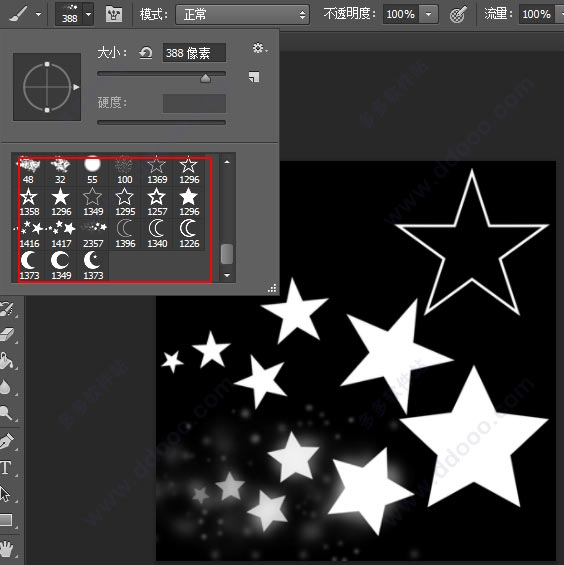Open the blend mode dropdown showing 正常

242,14
